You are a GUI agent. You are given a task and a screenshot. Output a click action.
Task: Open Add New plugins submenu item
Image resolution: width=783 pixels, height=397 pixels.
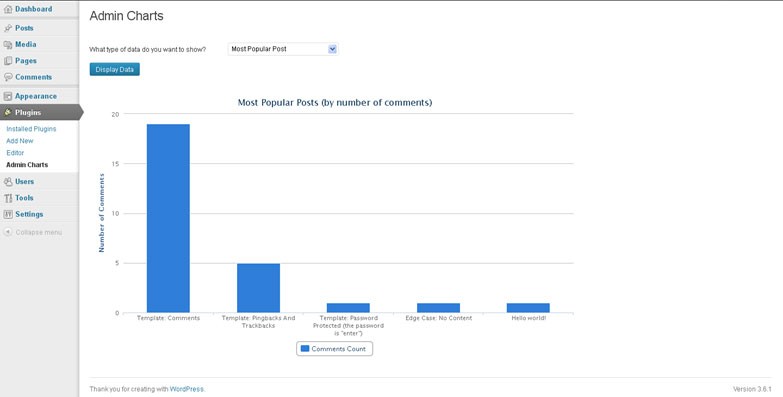point(19,141)
